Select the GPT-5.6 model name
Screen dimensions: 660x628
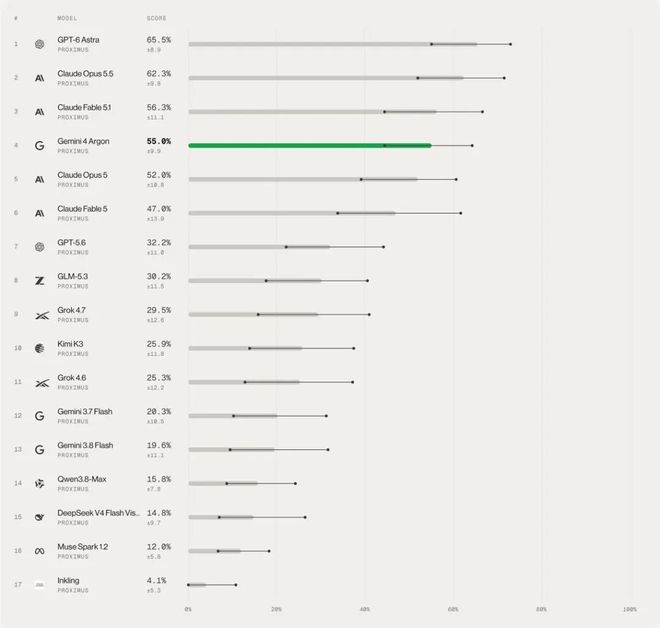pos(72,242)
